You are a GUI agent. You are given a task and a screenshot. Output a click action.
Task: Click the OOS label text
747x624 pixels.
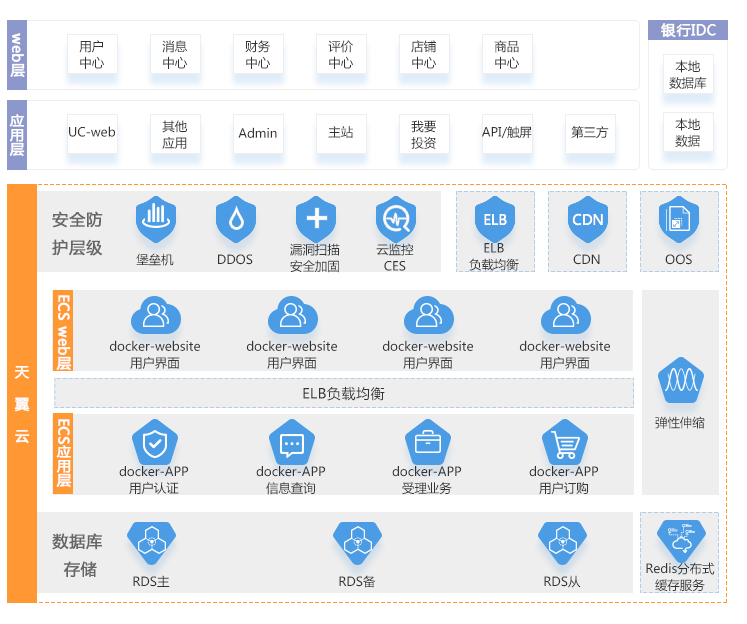click(678, 260)
